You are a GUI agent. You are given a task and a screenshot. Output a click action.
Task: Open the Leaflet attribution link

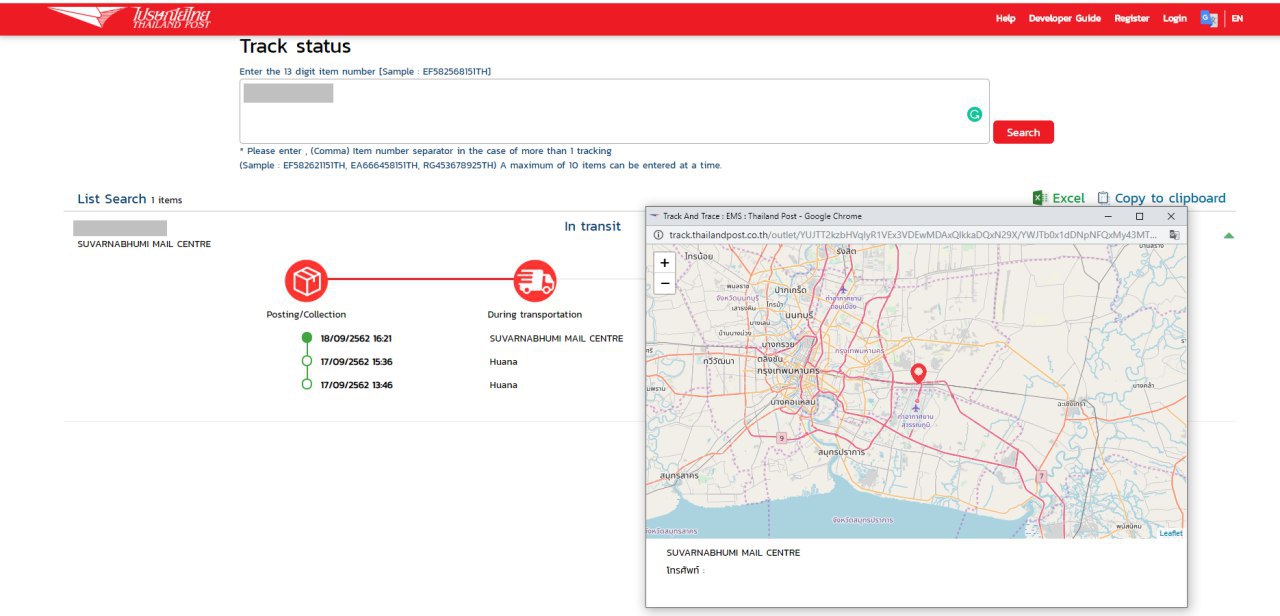coord(1171,533)
